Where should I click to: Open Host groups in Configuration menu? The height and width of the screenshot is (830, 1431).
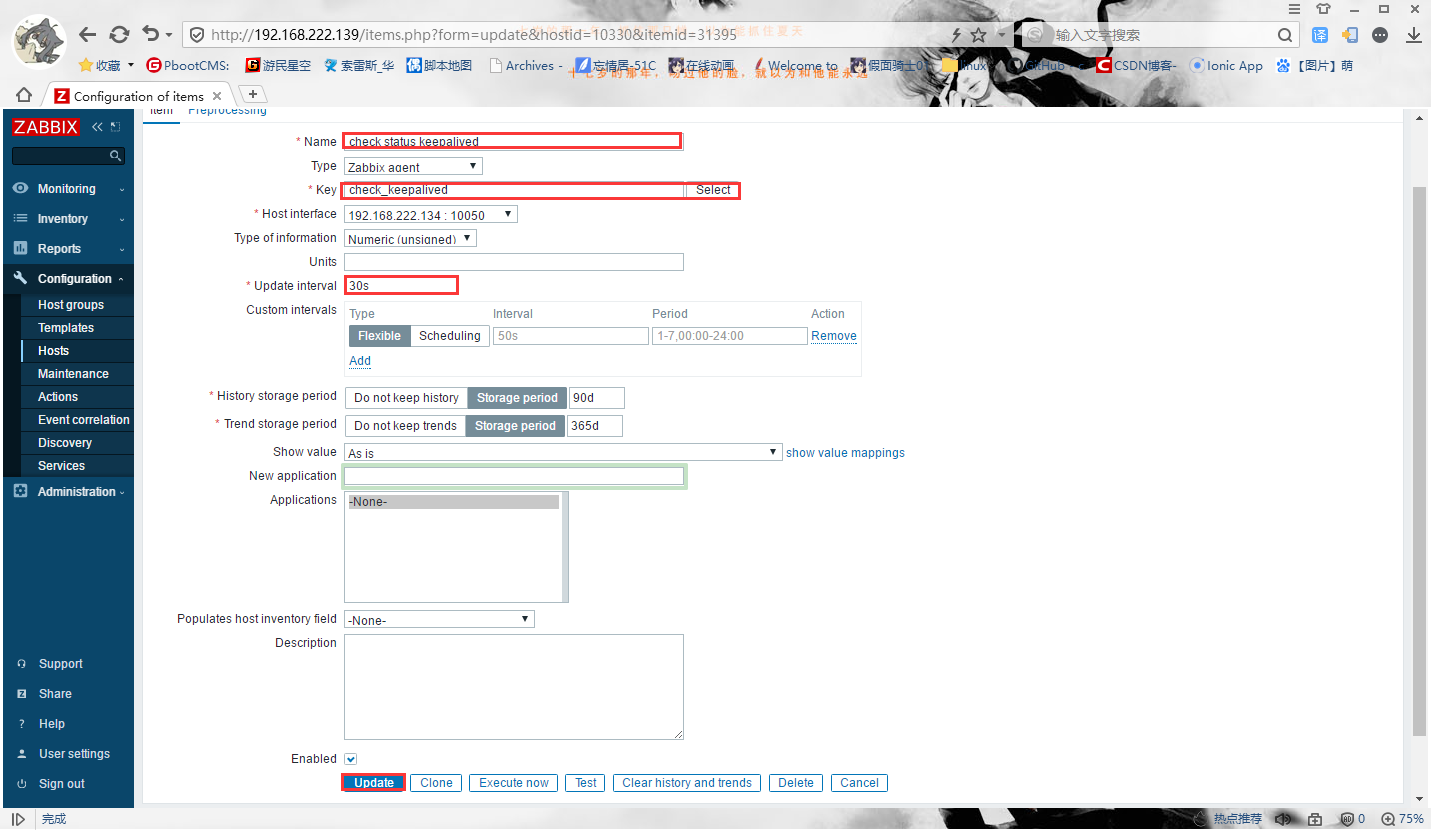pos(71,305)
